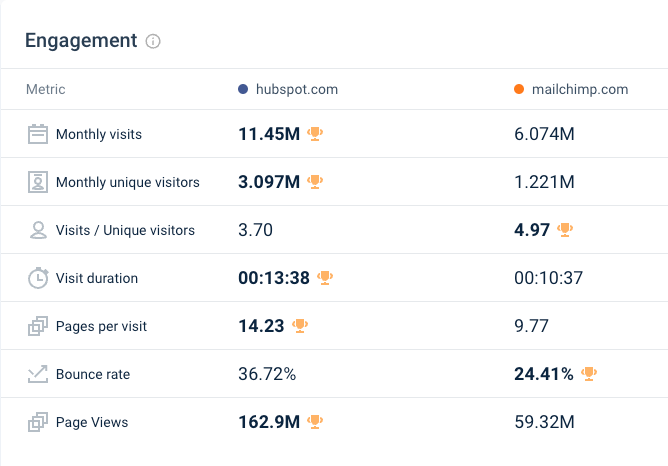Select the 11.45M hubspot visits value

click(x=269, y=134)
